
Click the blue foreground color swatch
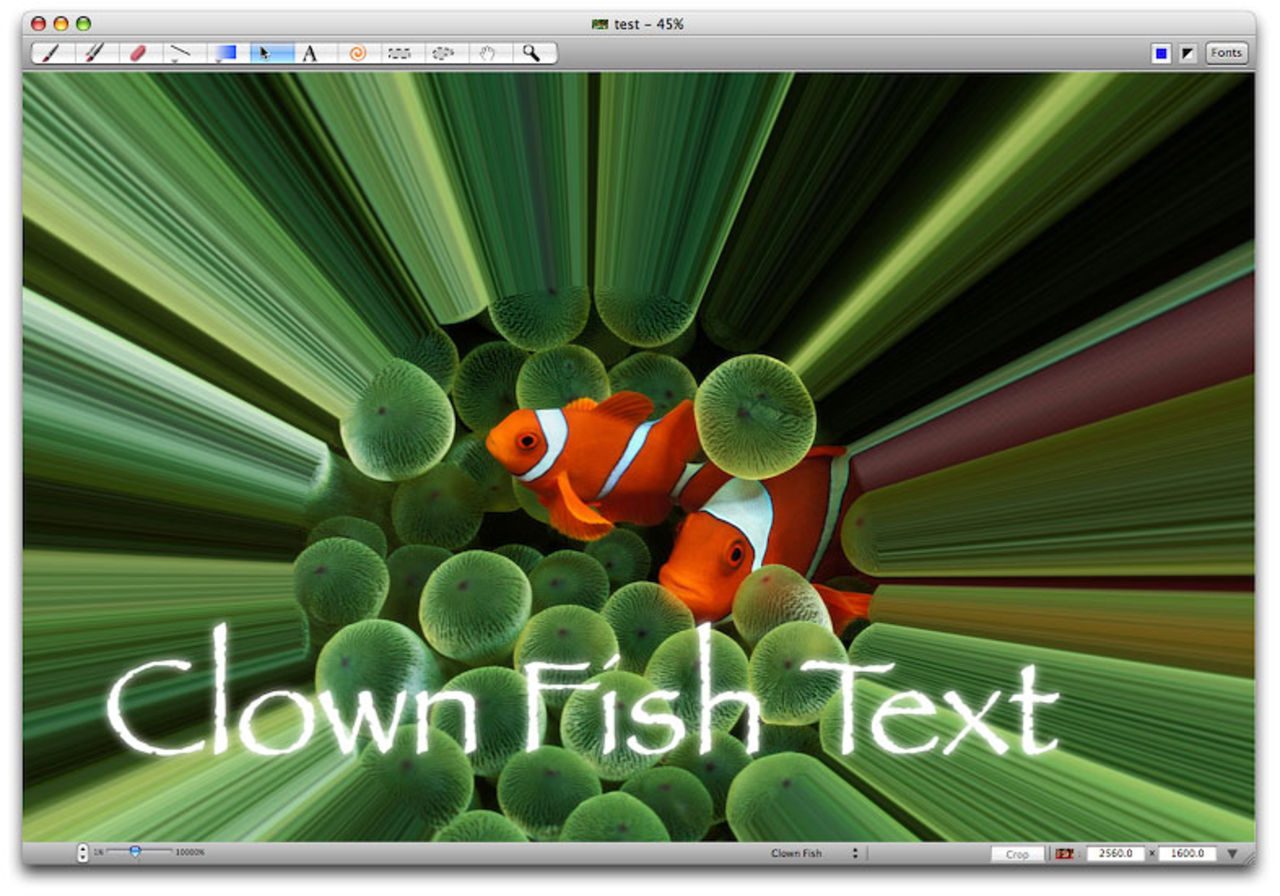1159,52
